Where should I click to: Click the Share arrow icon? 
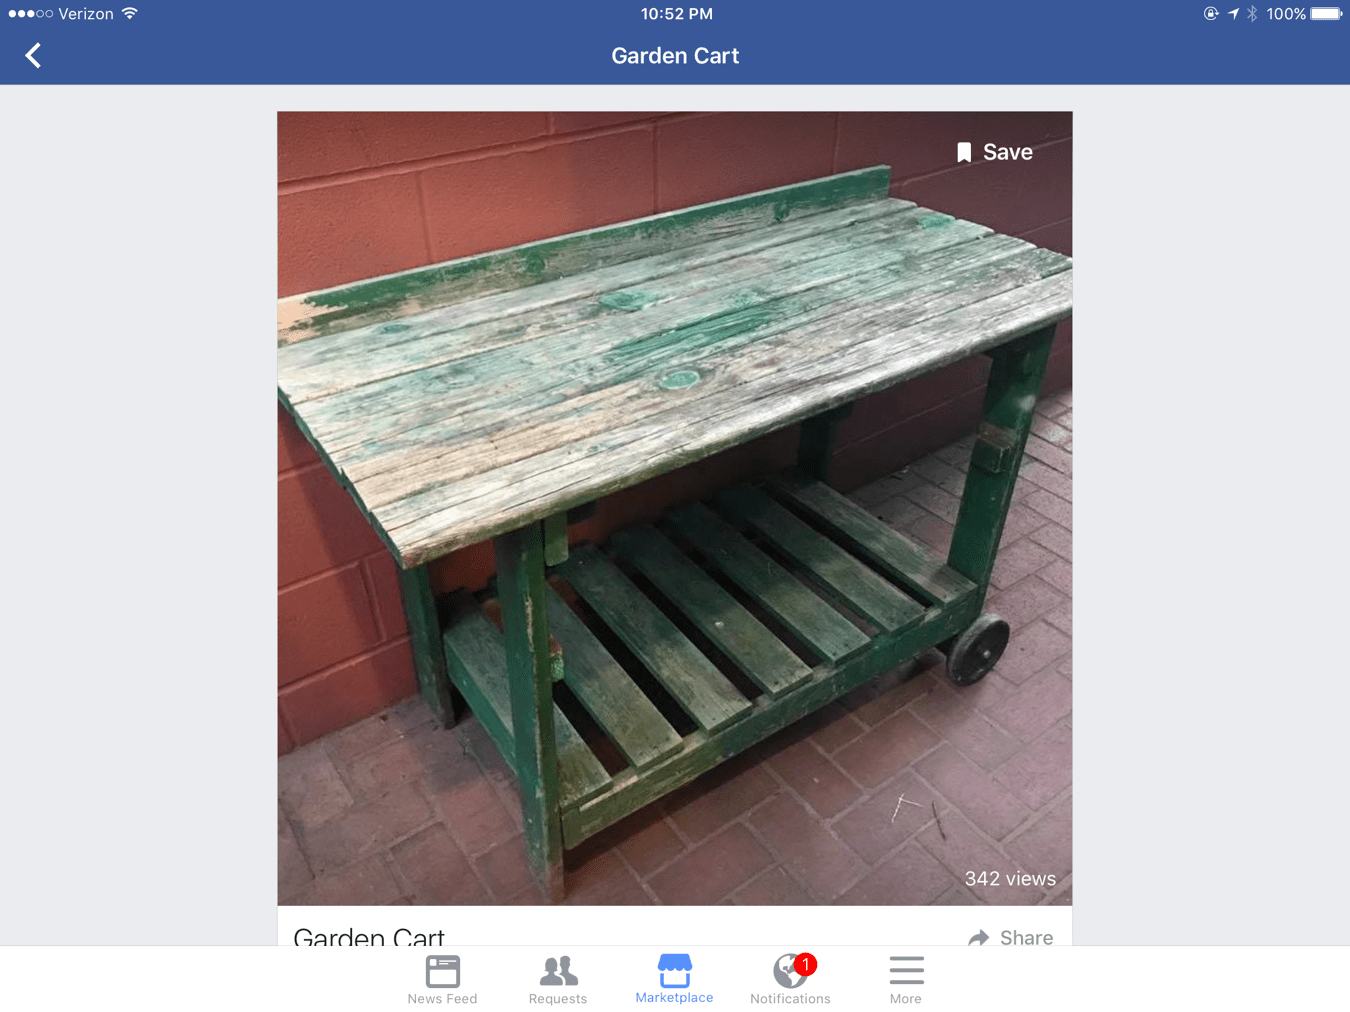pyautogui.click(x=979, y=938)
